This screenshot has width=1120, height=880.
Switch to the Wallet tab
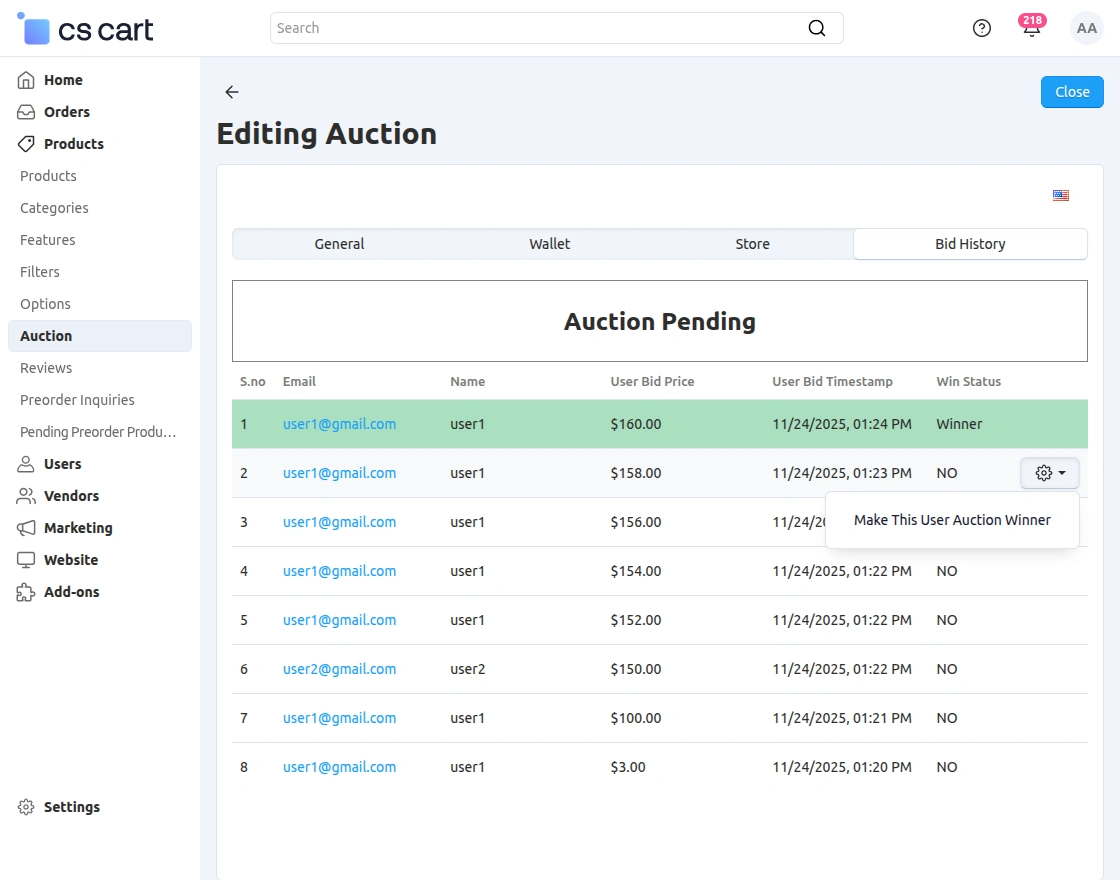(x=549, y=244)
